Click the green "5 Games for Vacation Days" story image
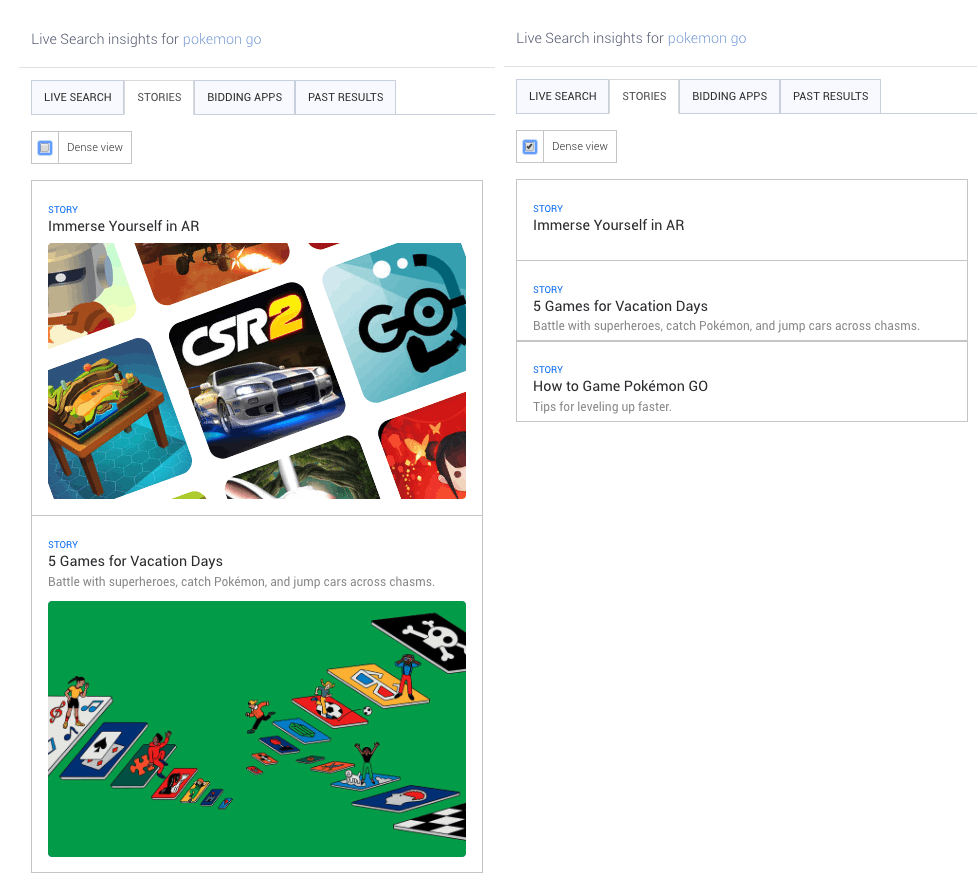The height and width of the screenshot is (883, 978). [256, 728]
